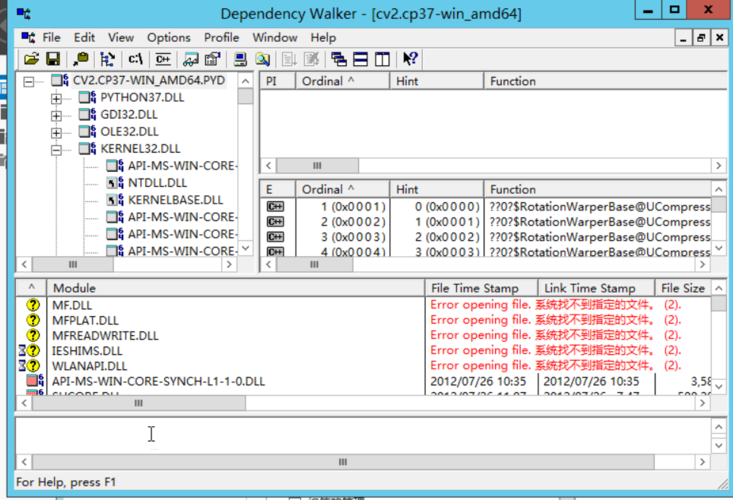Viewport: 733px width, 500px height.
Task: Click C++ icon on export ordinal 1 row
Action: (275, 207)
